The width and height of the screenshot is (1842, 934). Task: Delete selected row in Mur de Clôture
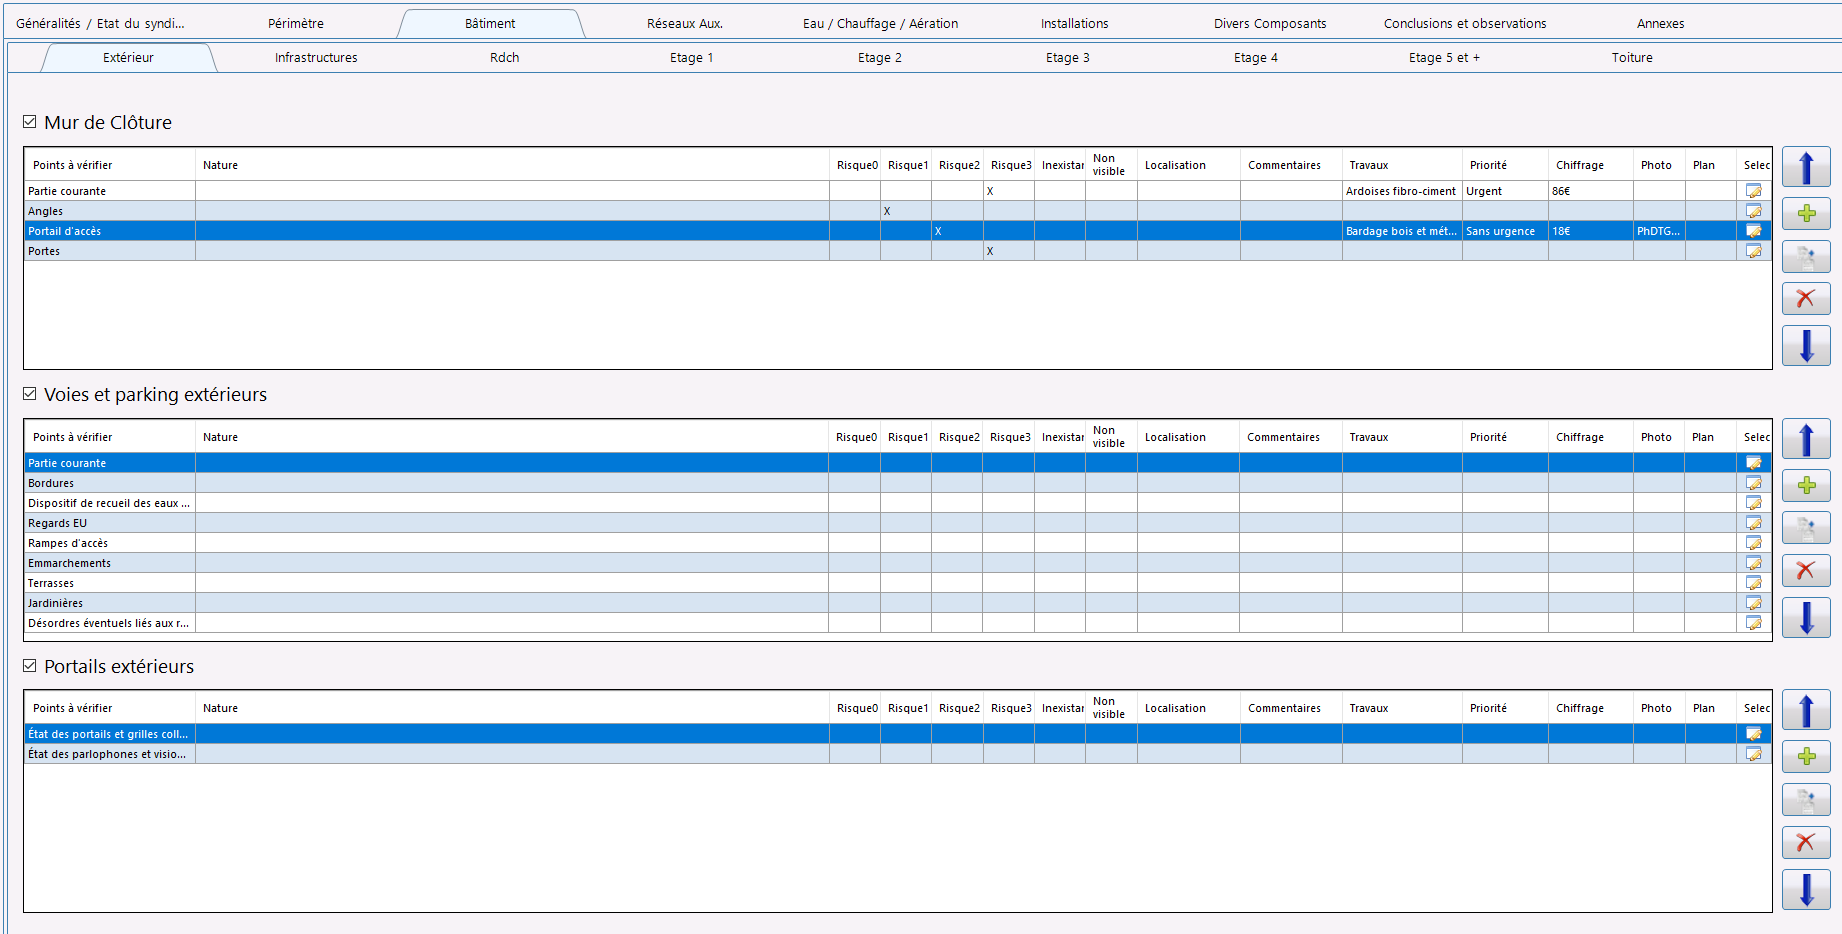[x=1806, y=298]
